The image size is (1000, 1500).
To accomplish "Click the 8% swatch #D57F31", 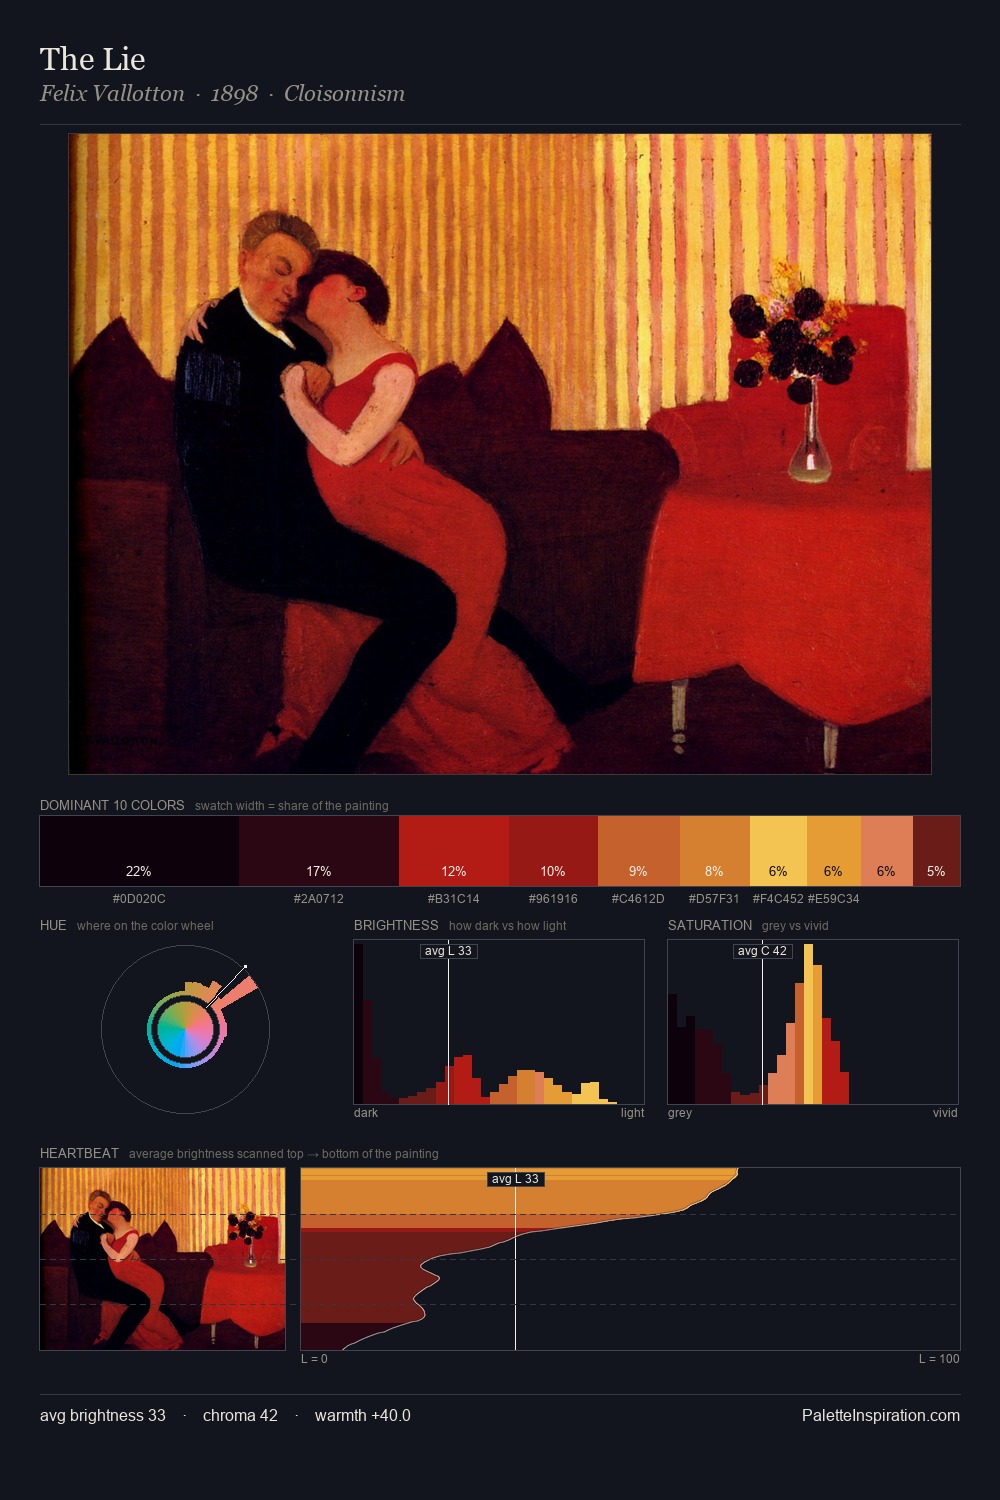I will [x=715, y=851].
